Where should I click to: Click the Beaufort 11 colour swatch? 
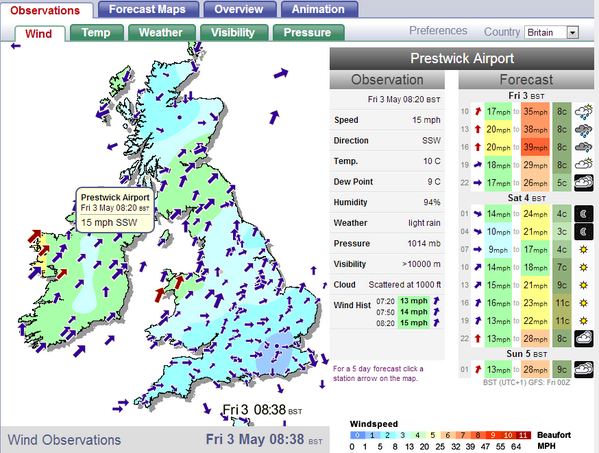pos(523,435)
